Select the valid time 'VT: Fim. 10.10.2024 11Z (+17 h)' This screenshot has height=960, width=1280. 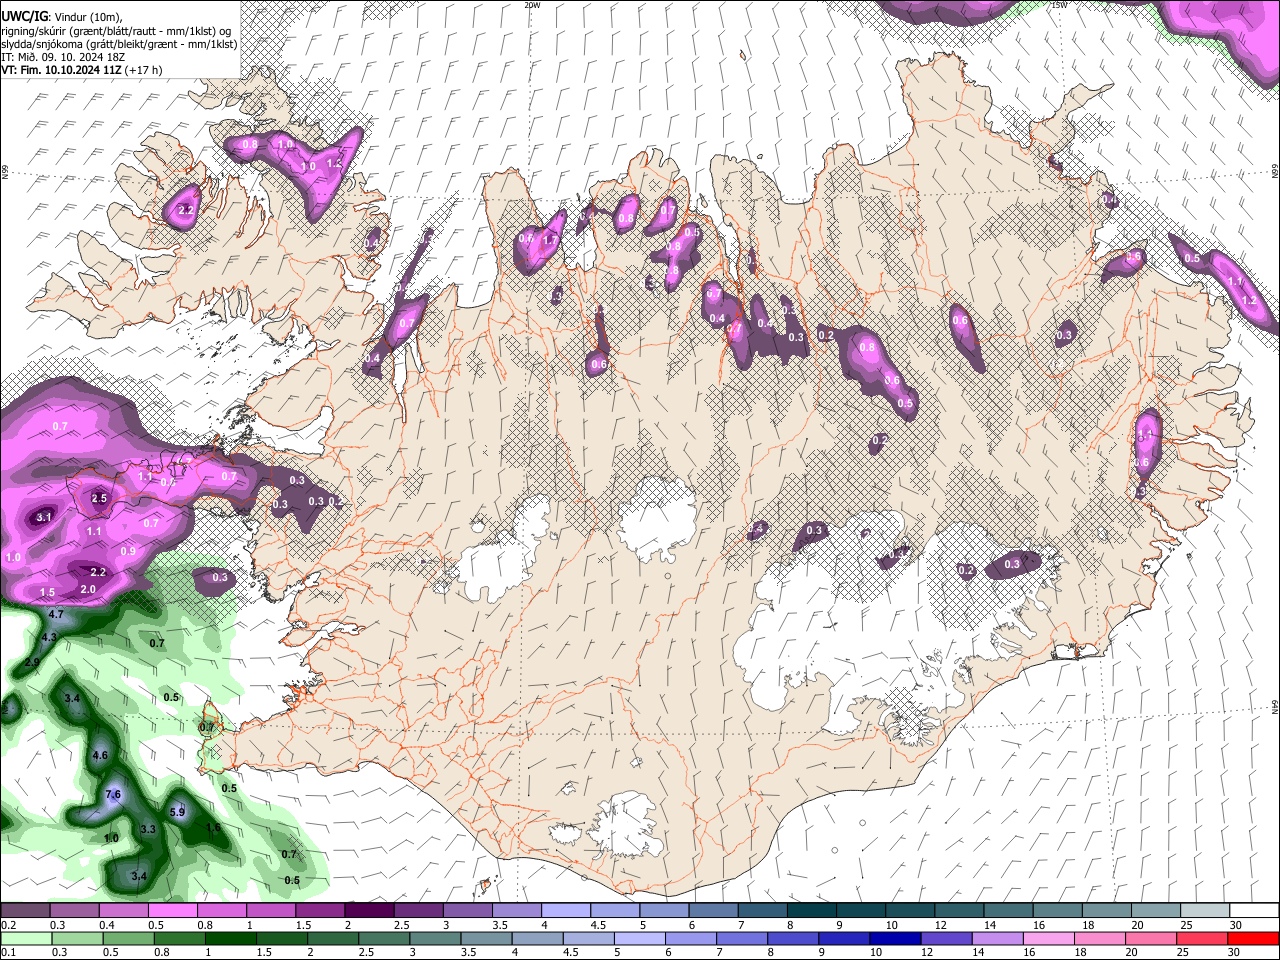tap(81, 70)
